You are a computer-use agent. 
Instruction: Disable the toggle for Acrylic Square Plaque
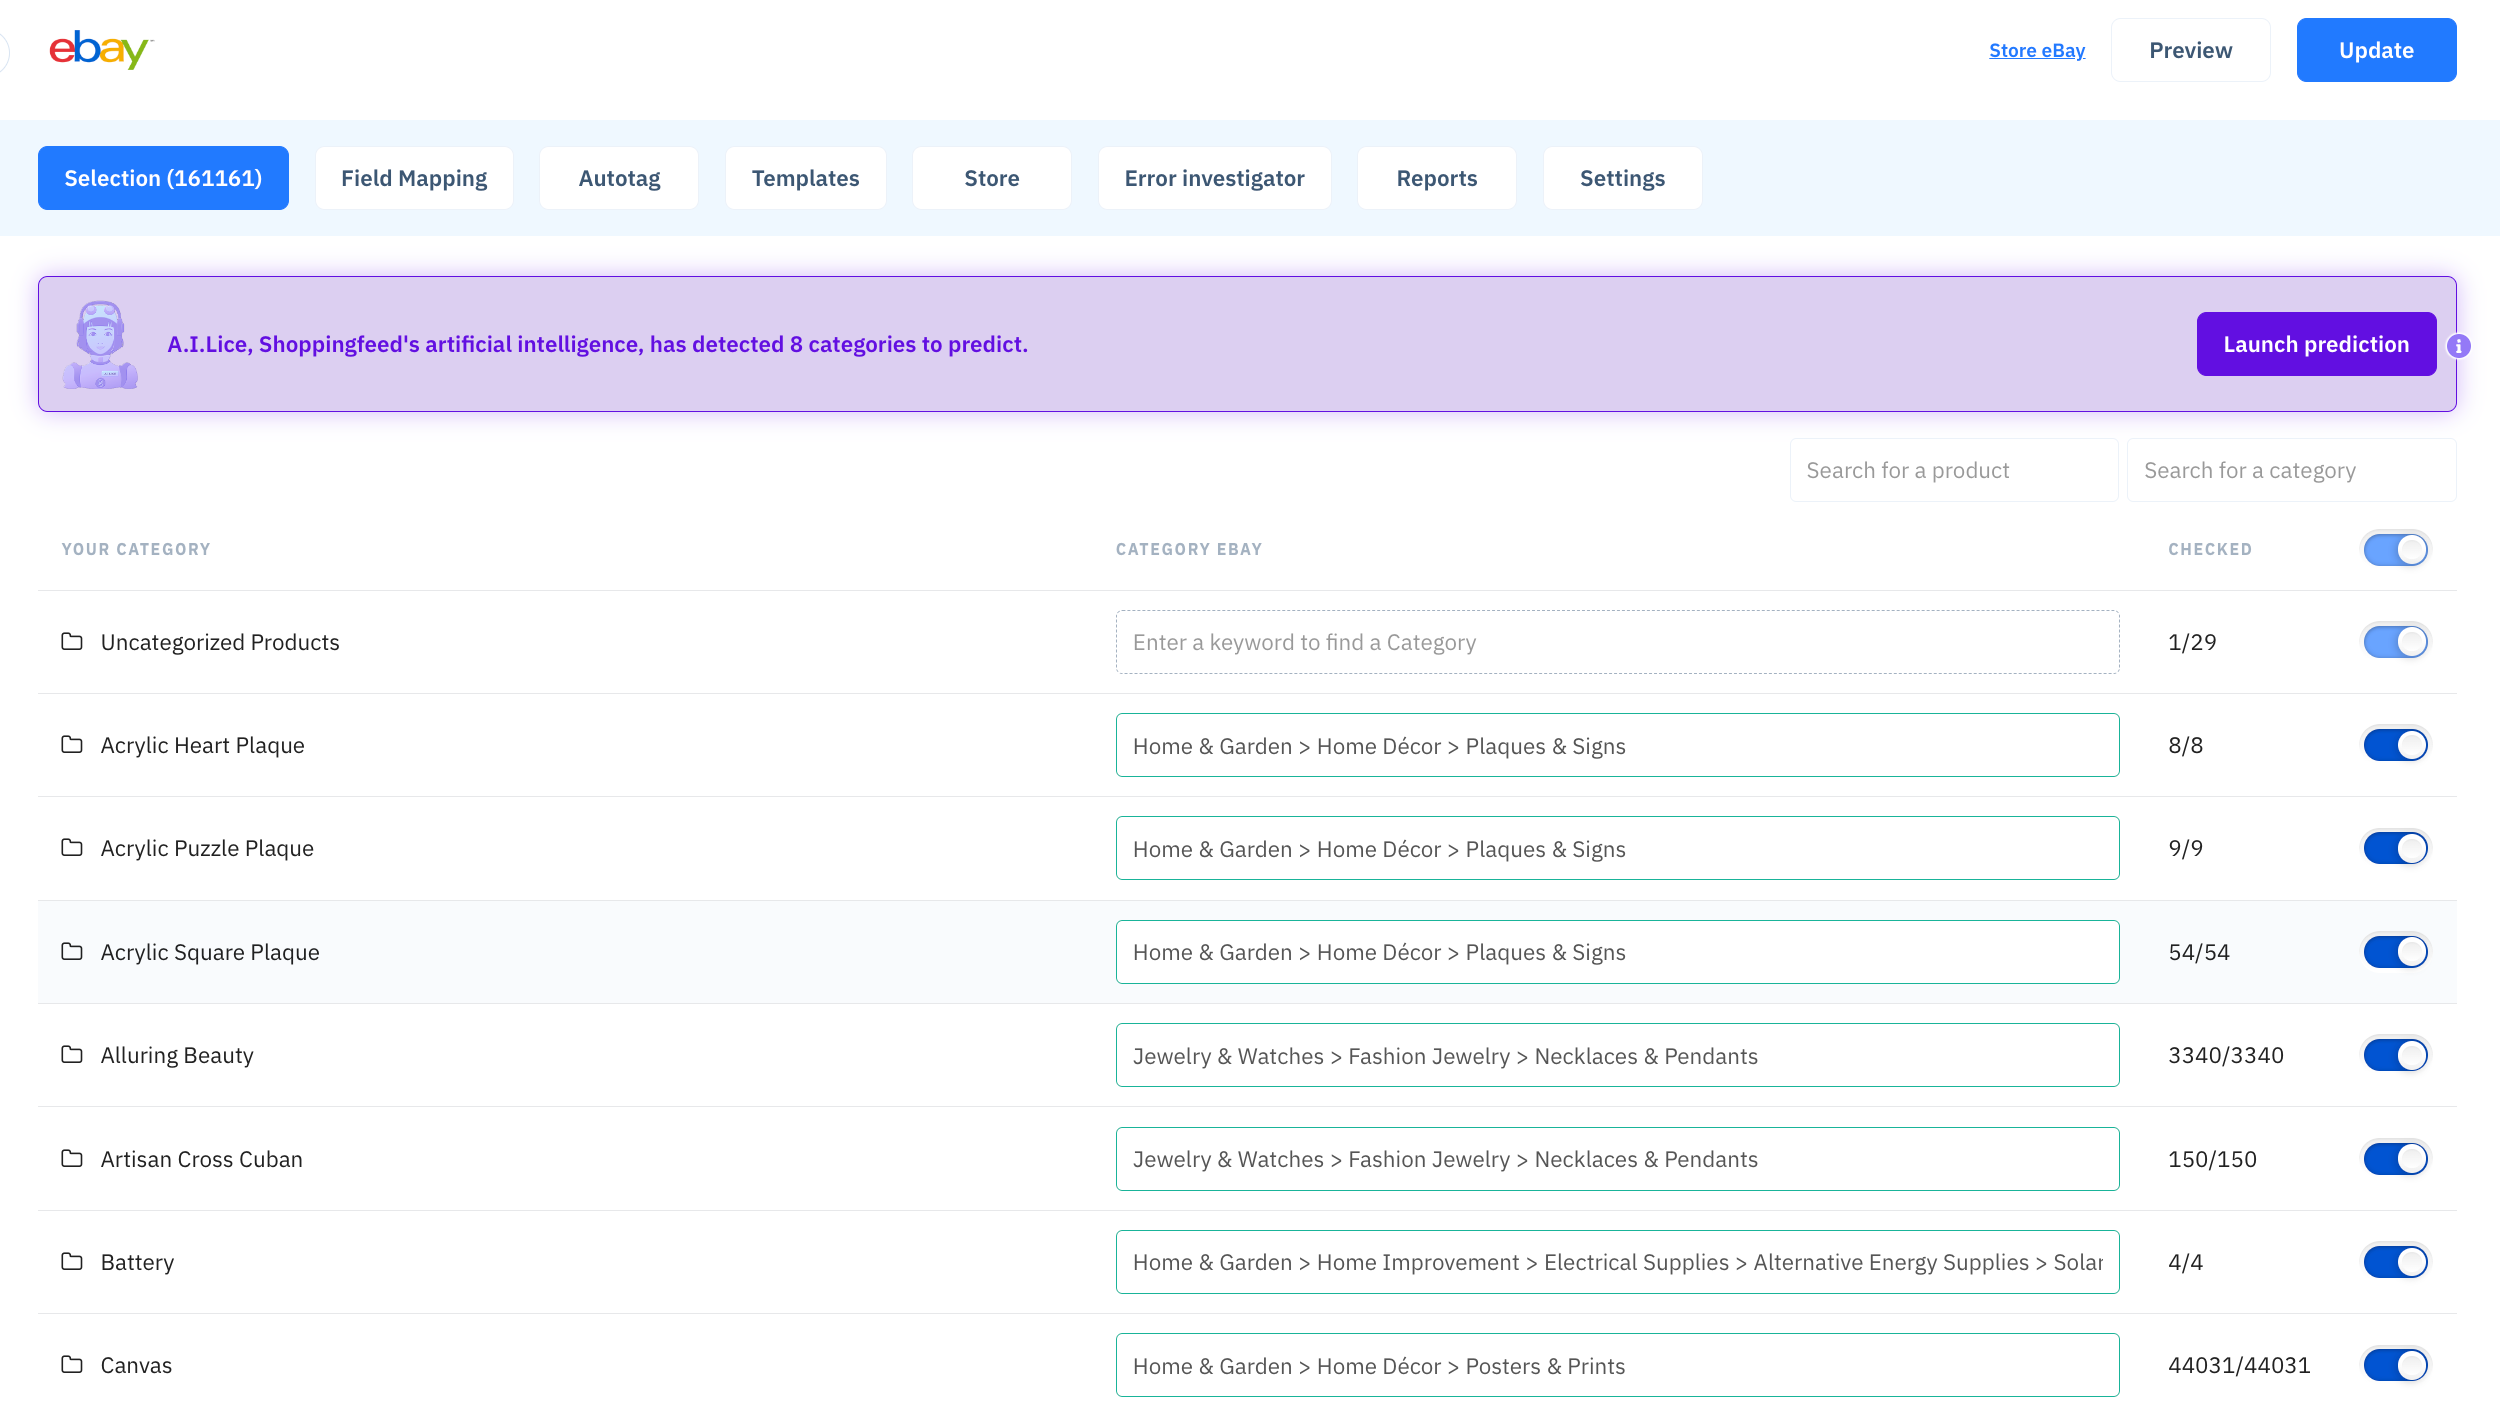[x=2395, y=952]
